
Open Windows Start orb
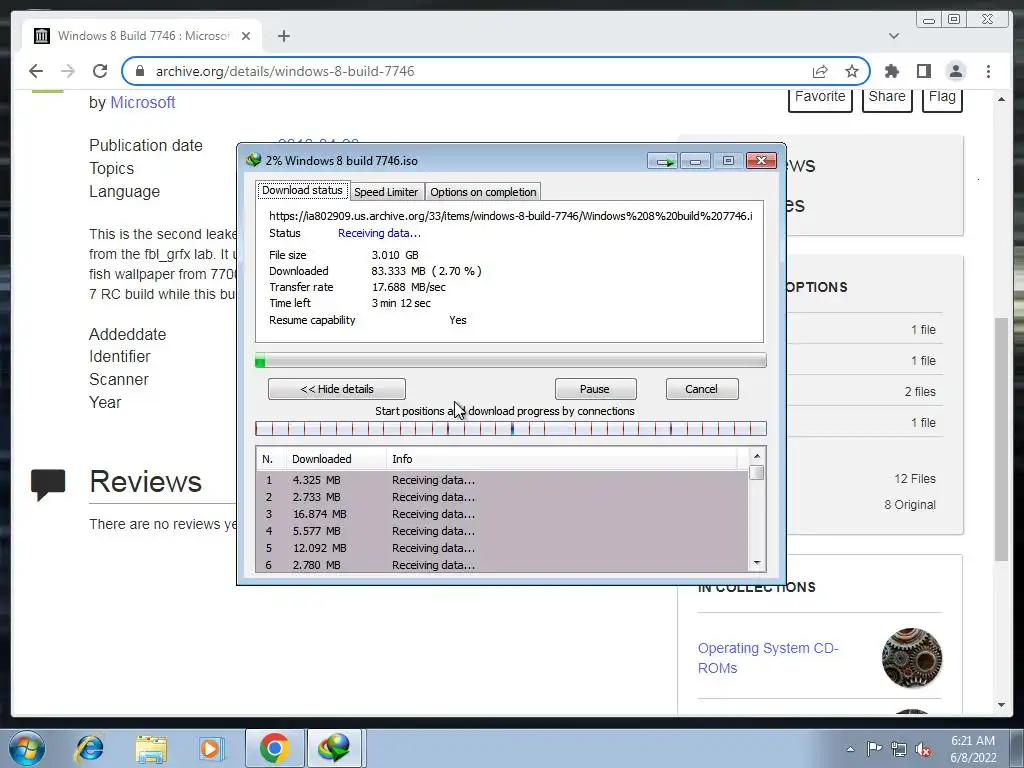pos(27,748)
